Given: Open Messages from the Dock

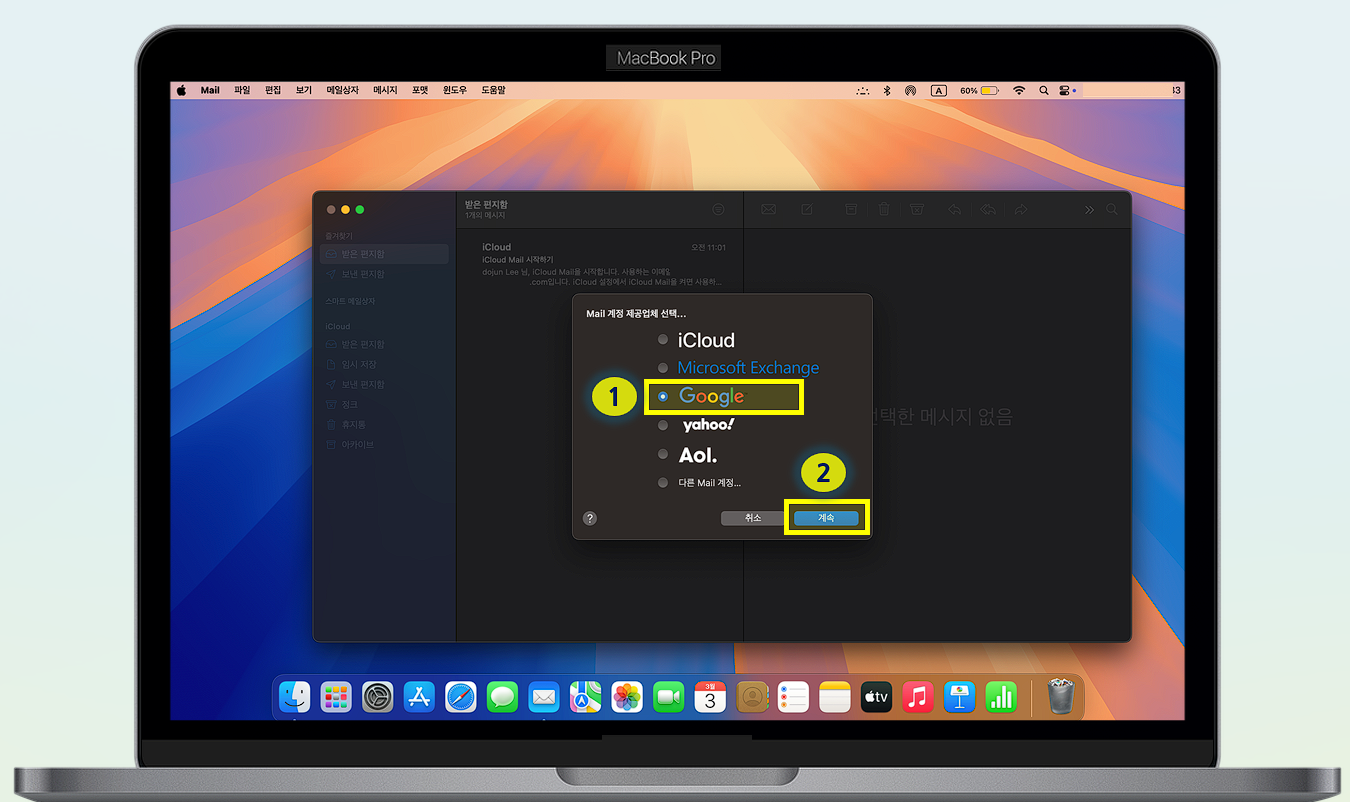Looking at the screenshot, I should click(x=502, y=696).
